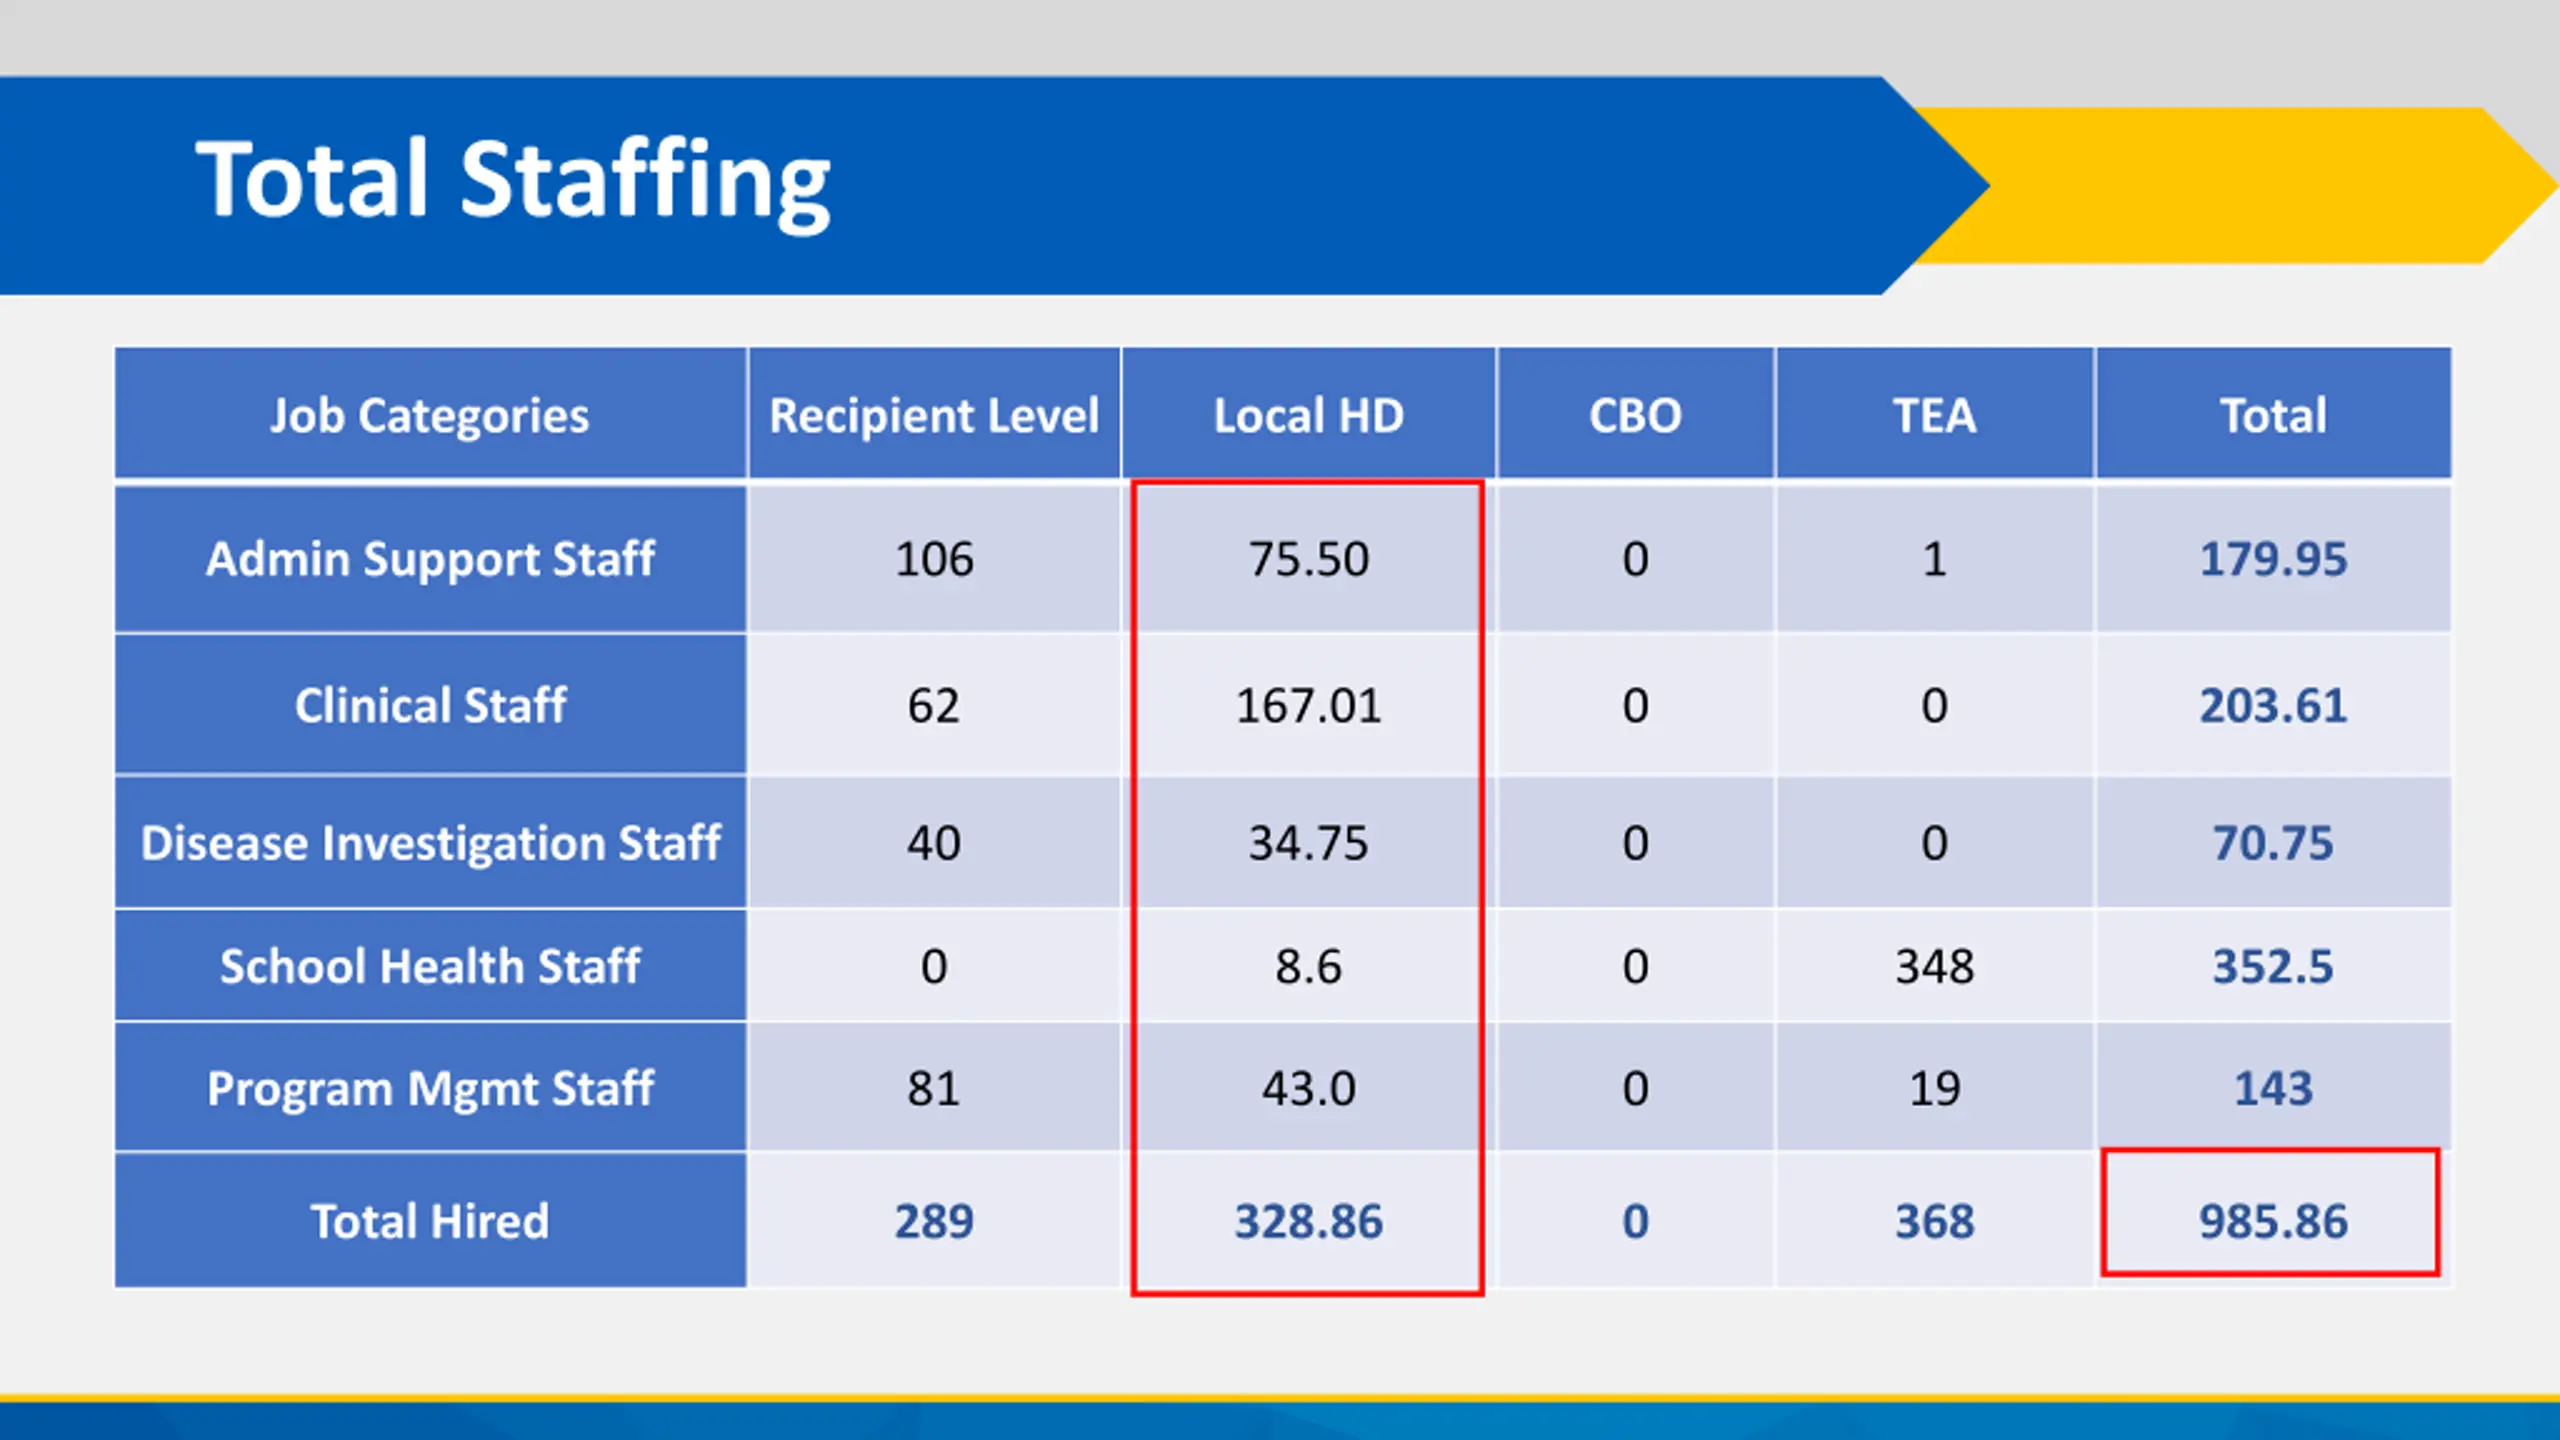Select the cell with value 203.61
The width and height of the screenshot is (2560, 1440).
2273,705
